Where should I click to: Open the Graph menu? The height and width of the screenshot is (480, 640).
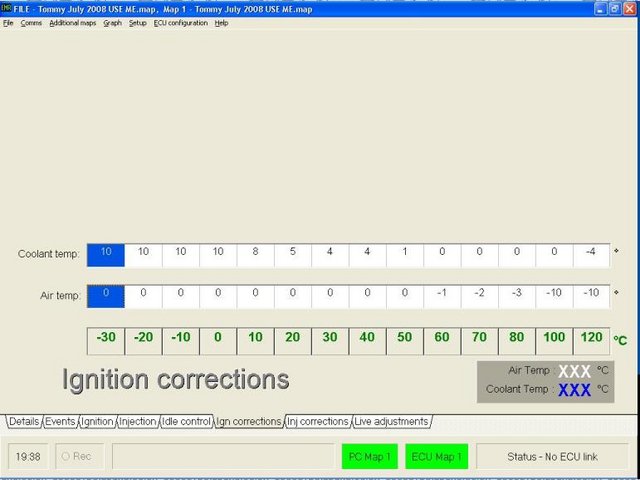tap(112, 23)
